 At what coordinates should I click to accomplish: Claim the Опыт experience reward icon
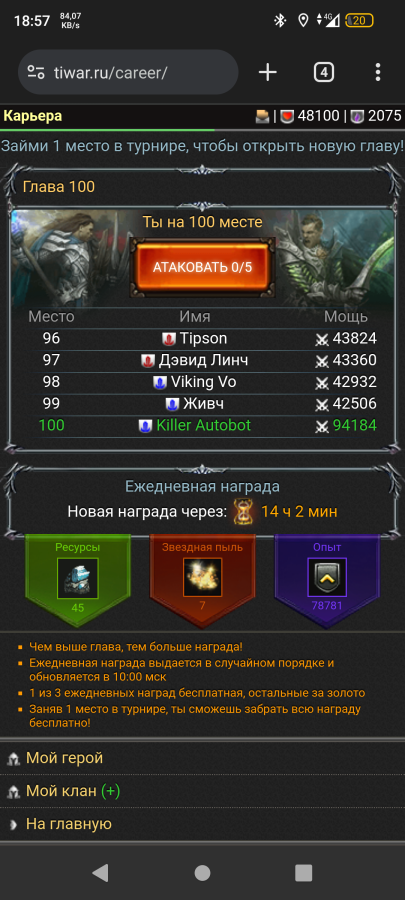point(327,577)
